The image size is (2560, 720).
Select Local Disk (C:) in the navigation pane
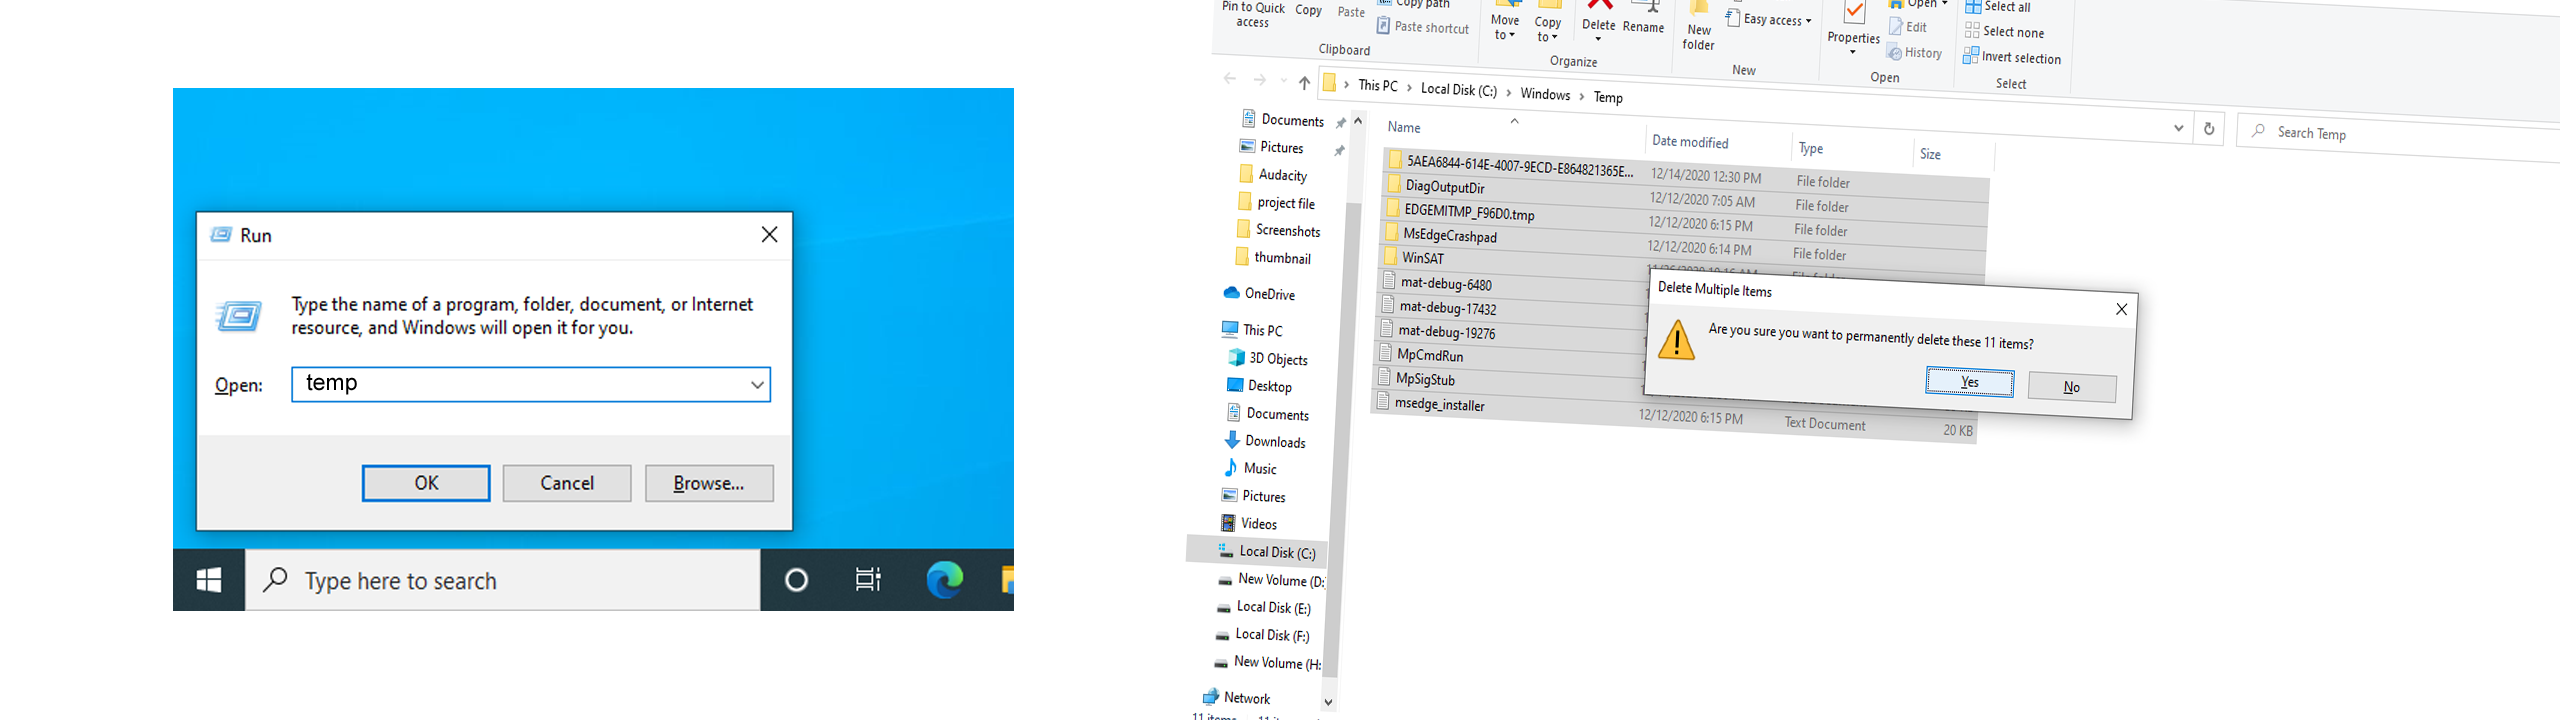(x=1257, y=551)
